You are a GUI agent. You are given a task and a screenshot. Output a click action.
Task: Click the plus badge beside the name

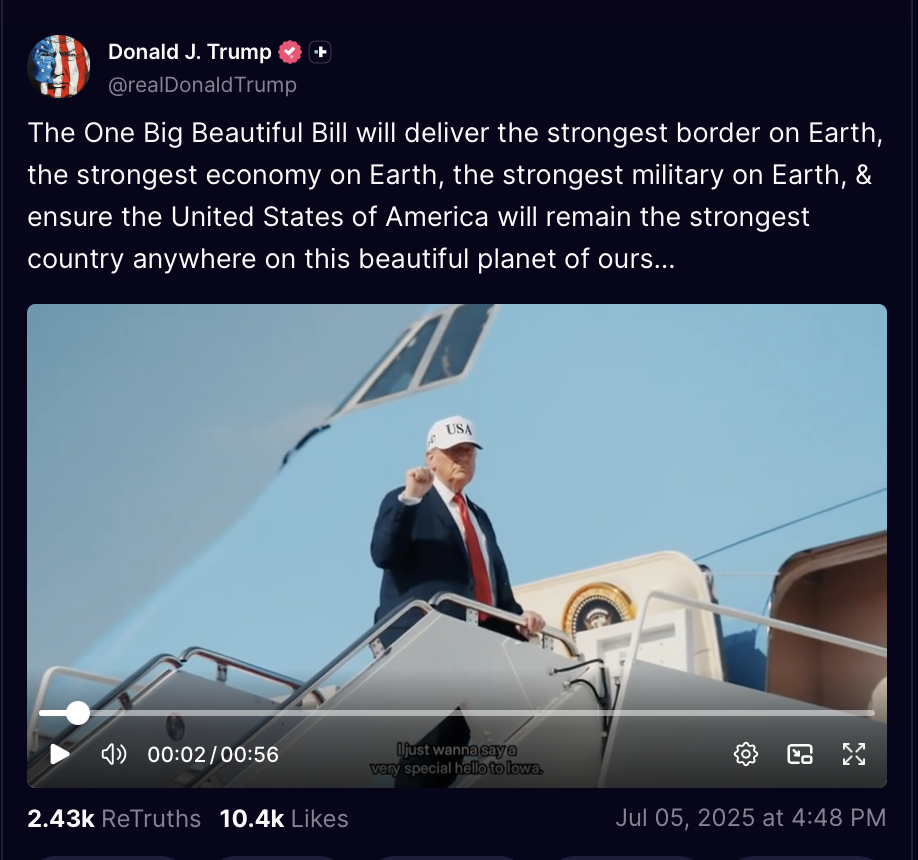pos(320,52)
